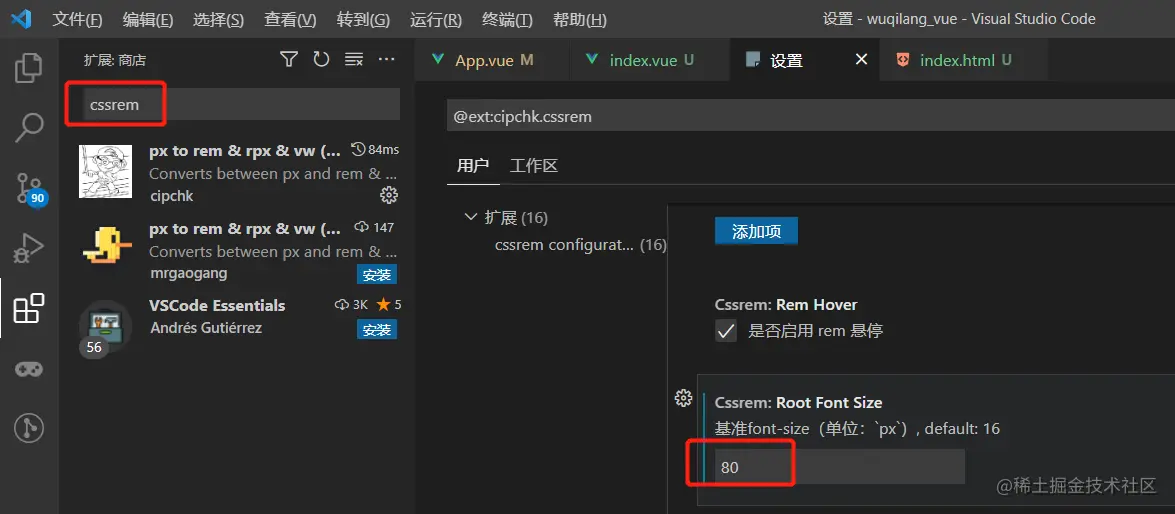Switch to the index.html editor tab
Viewport: 1175px width, 514px height.
(963, 60)
